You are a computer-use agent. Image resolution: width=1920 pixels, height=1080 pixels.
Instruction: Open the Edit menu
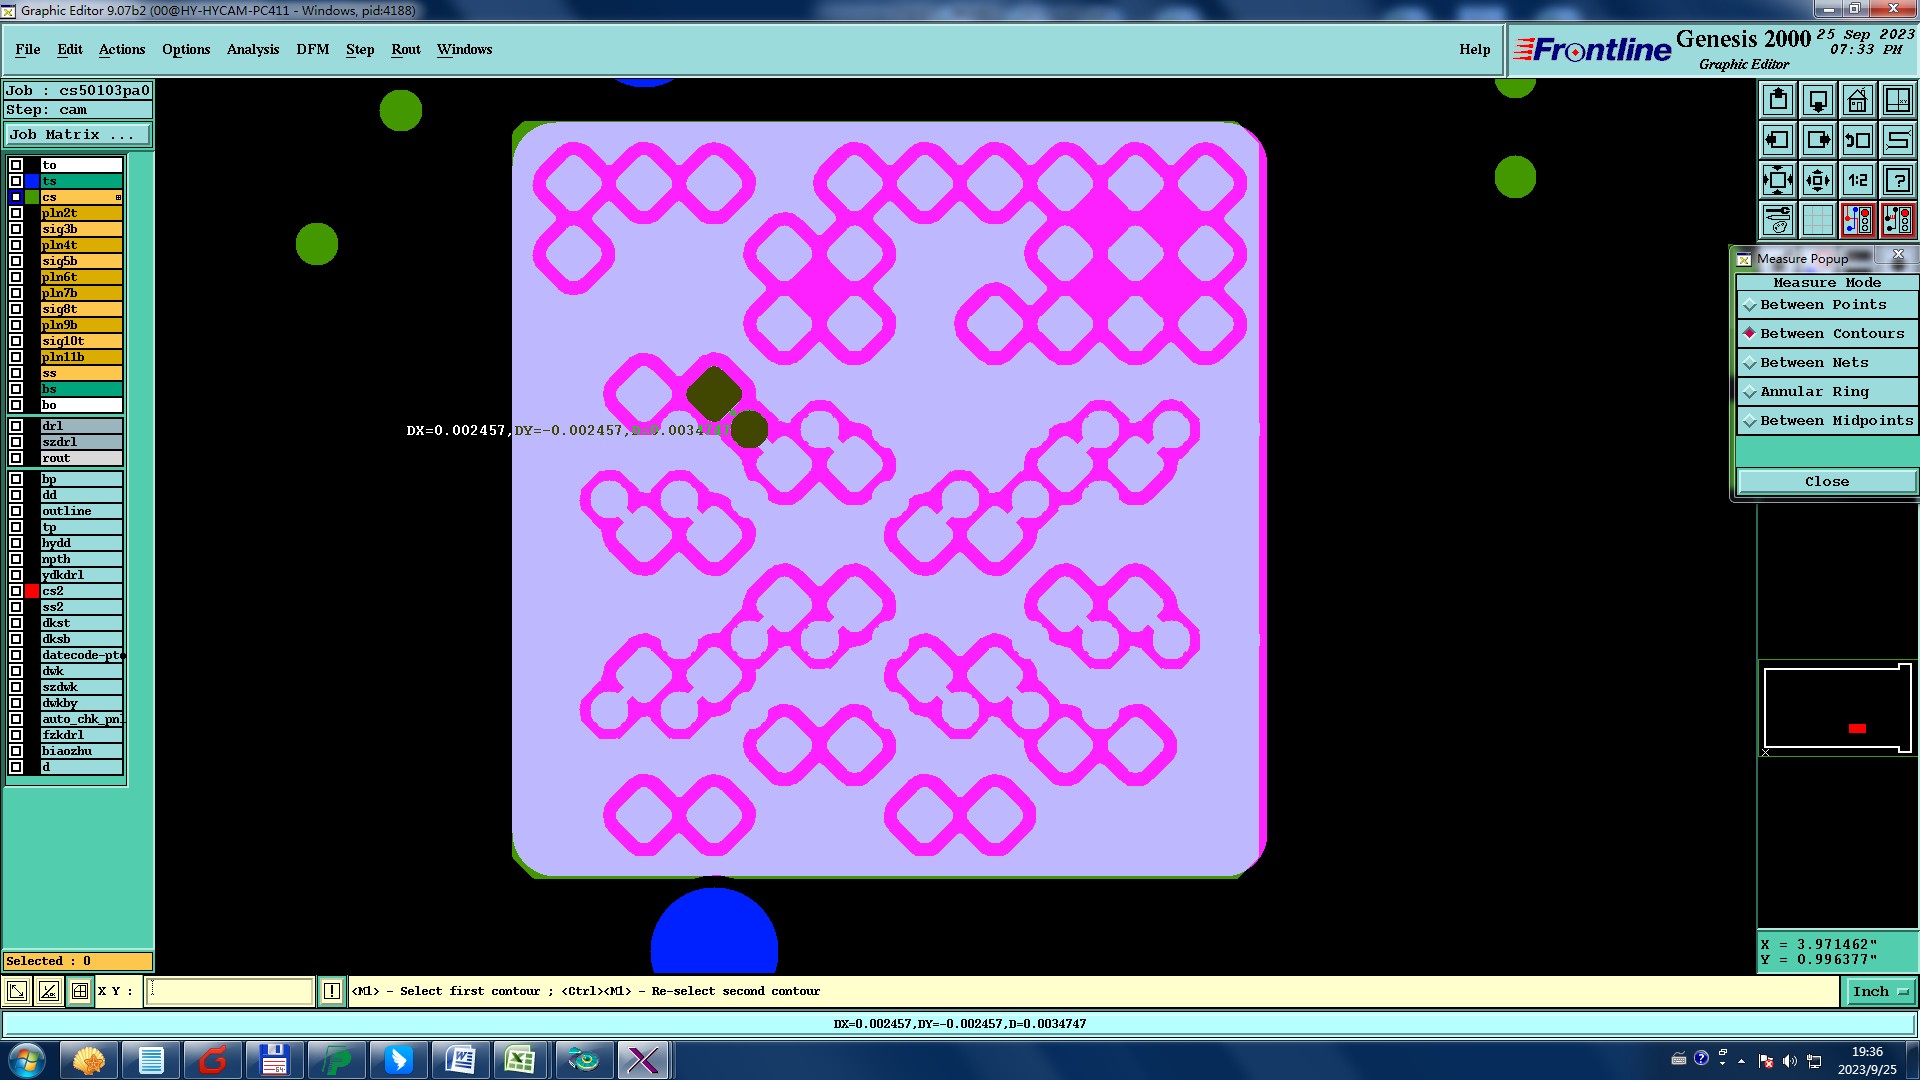pos(70,49)
